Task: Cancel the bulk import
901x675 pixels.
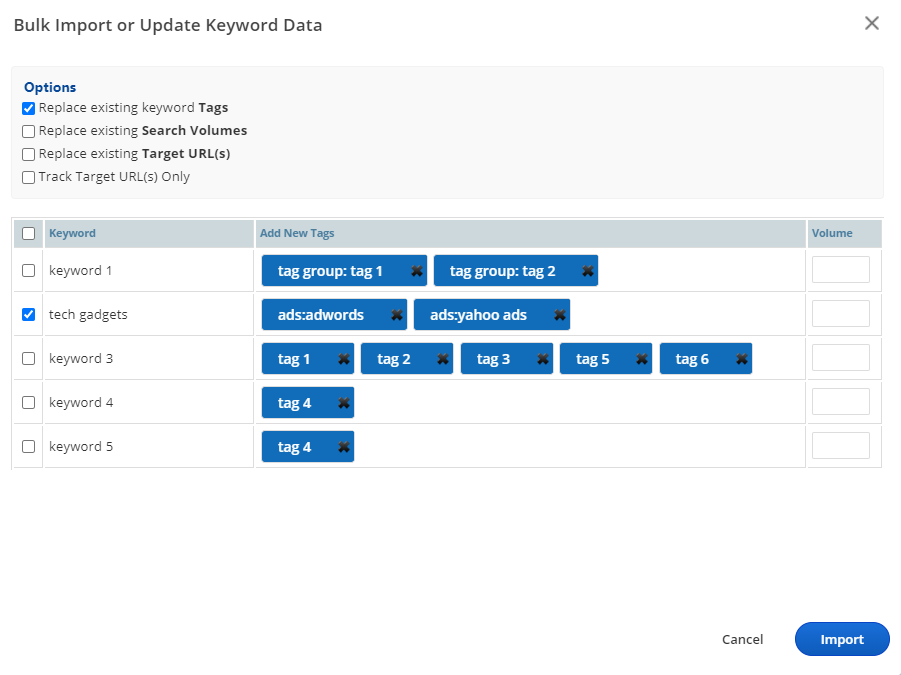Action: tap(742, 639)
